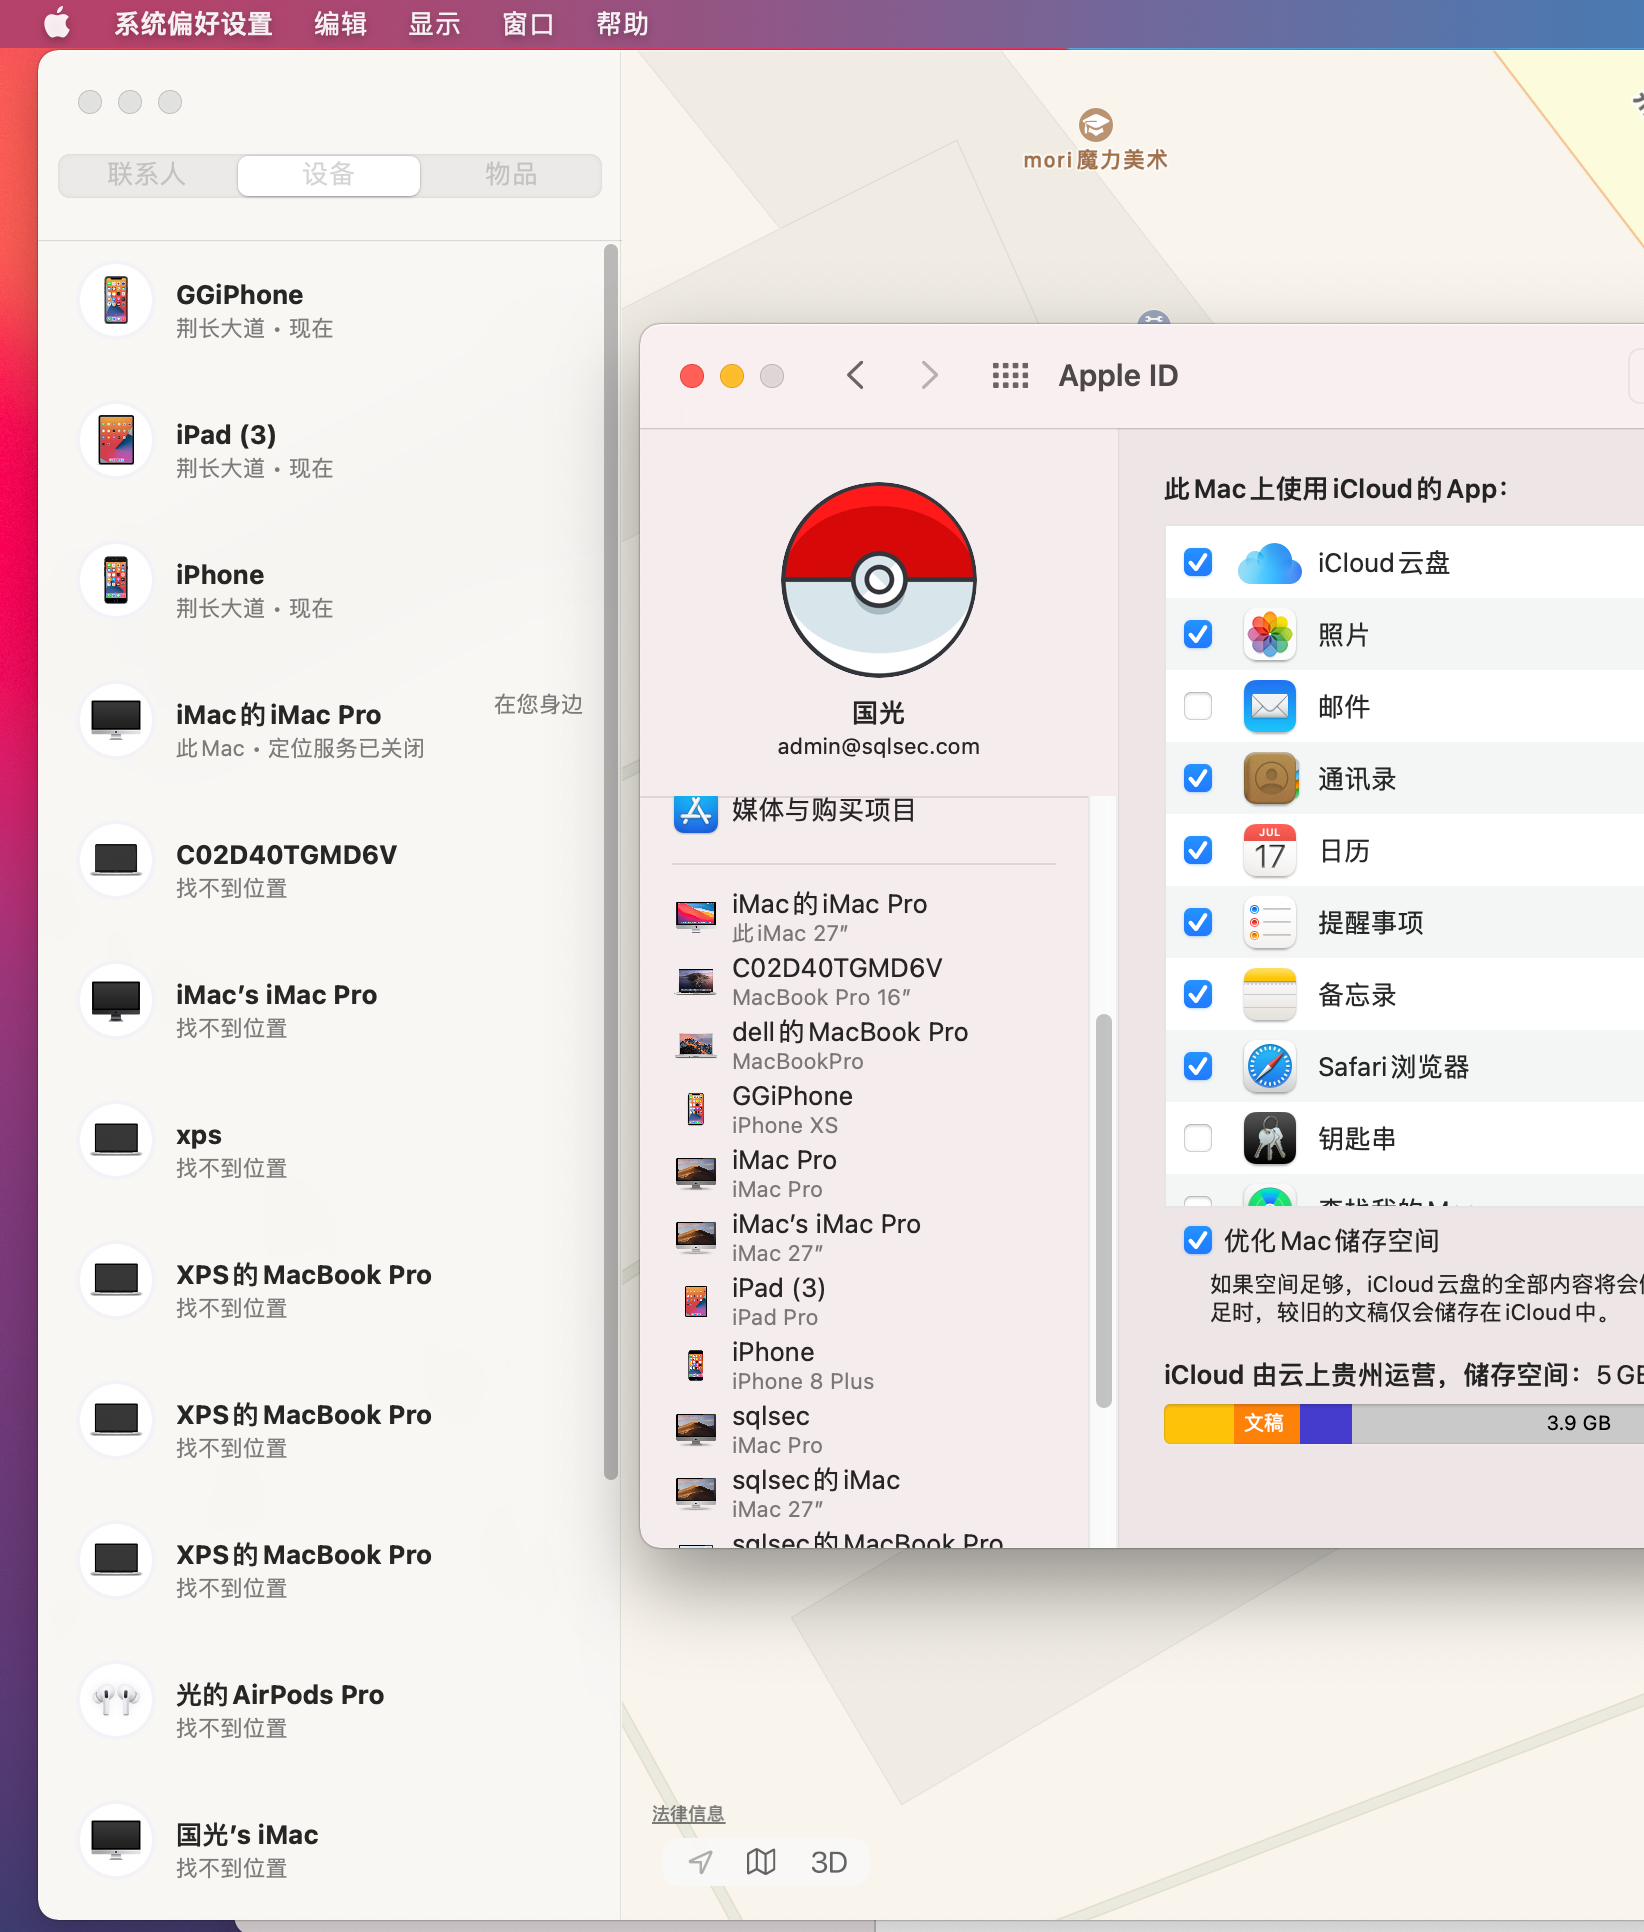Image resolution: width=1644 pixels, height=1932 pixels.
Task: Open the 帮助 menu
Action: click(x=622, y=24)
